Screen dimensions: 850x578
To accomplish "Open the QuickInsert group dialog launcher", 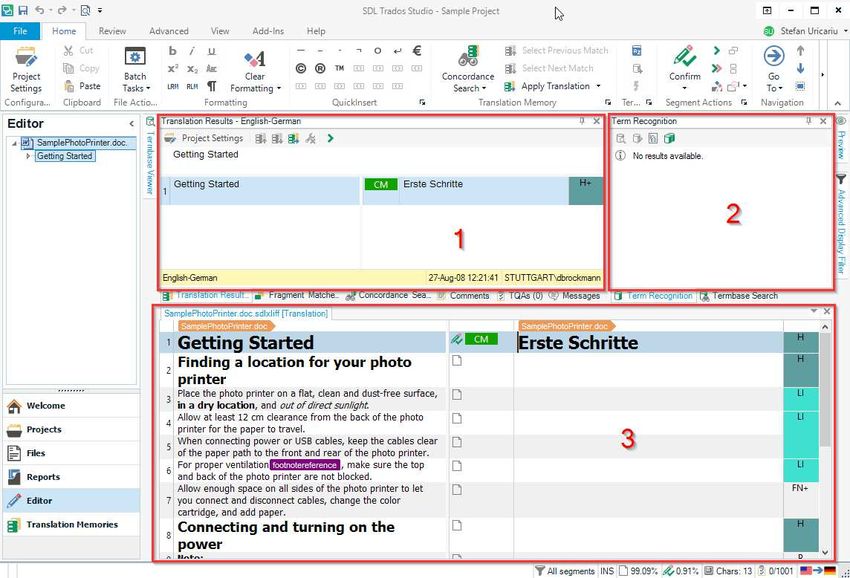I will [x=422, y=102].
